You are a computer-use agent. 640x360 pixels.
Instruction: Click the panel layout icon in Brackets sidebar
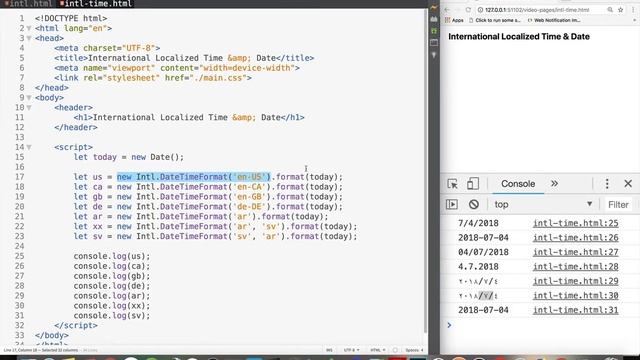(434, 42)
